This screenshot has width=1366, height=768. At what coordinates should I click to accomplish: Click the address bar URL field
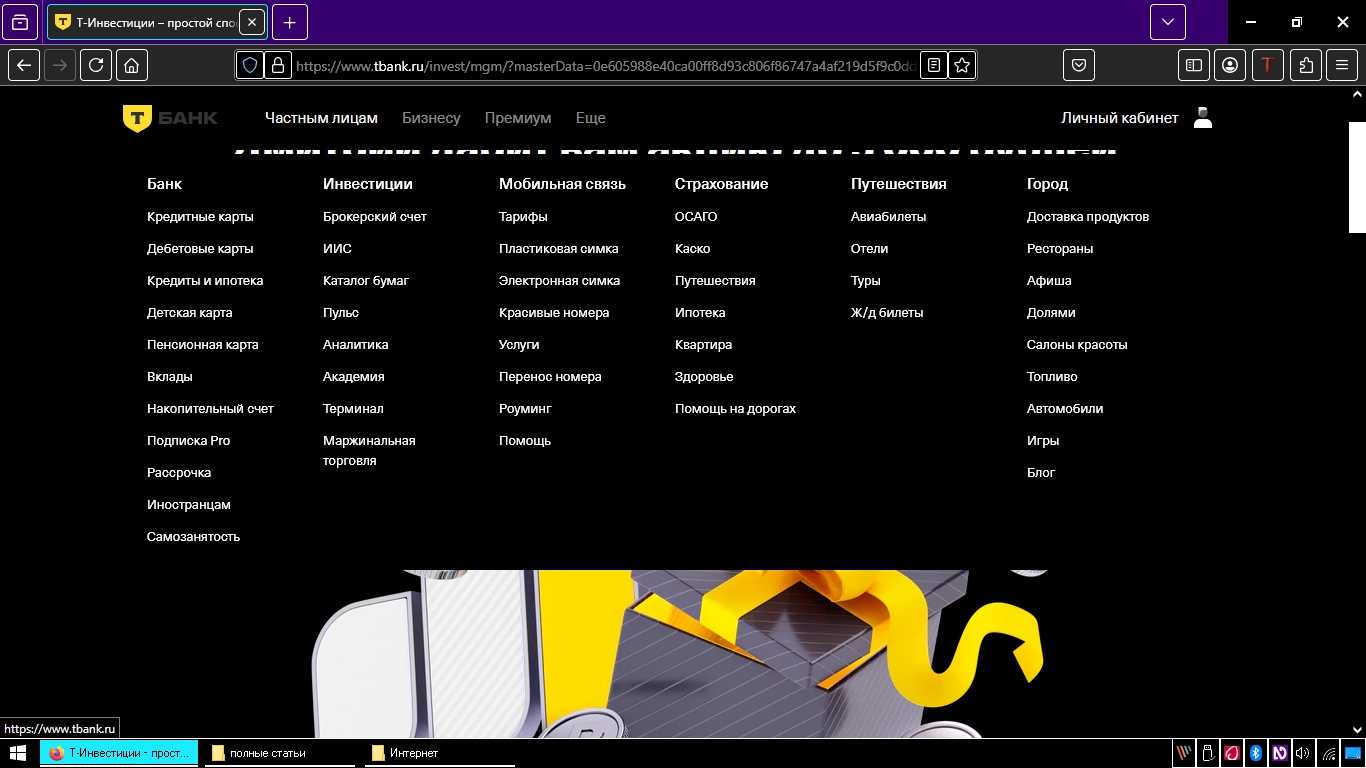coord(605,65)
